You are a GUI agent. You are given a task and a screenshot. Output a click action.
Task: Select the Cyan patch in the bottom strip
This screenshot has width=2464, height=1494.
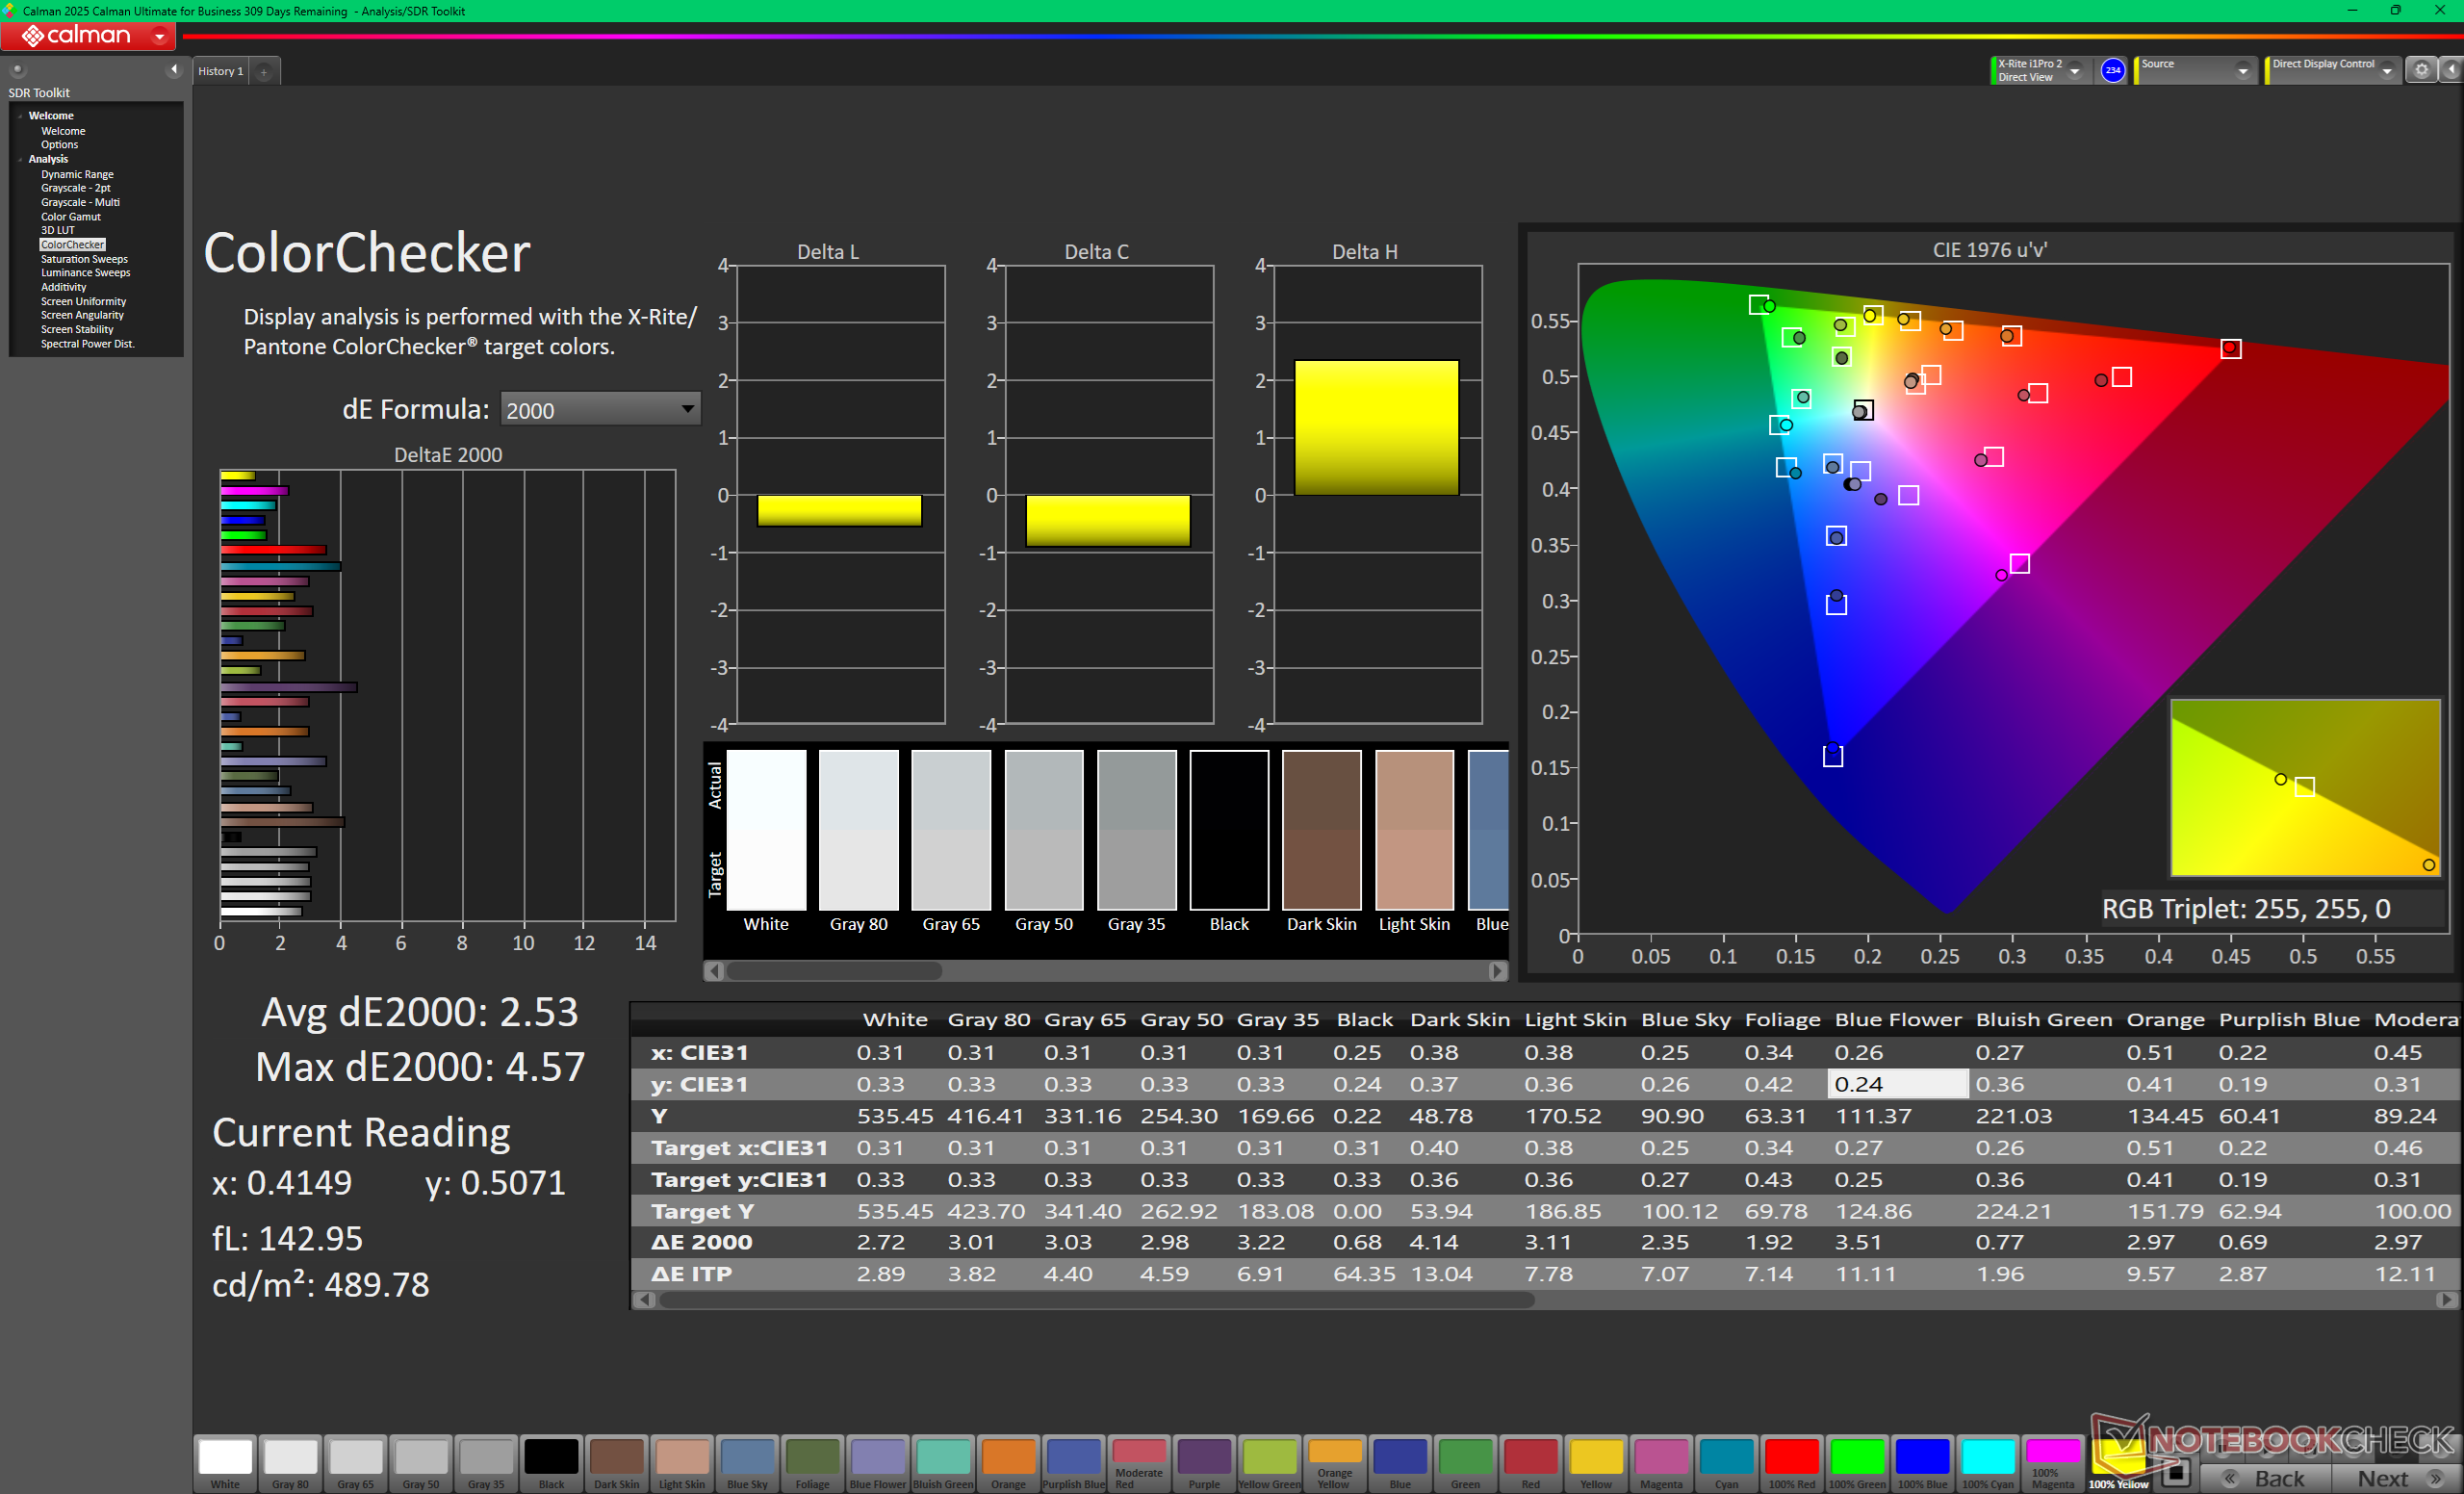click(1726, 1464)
